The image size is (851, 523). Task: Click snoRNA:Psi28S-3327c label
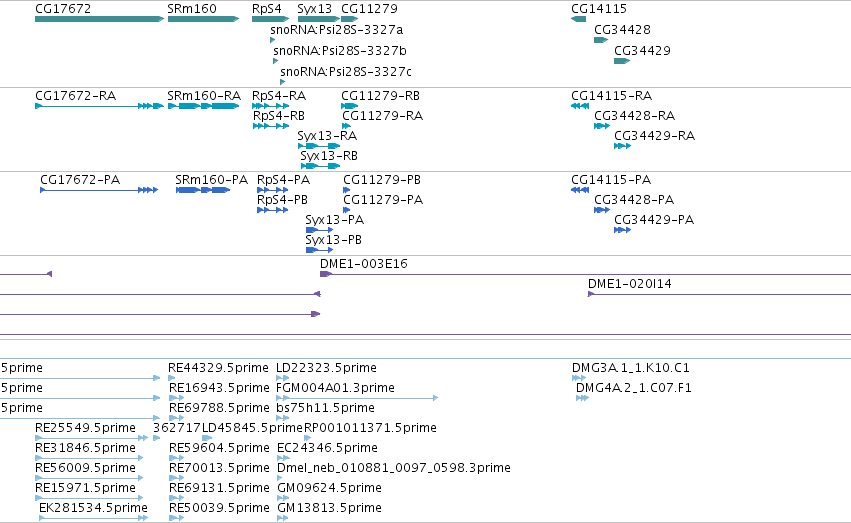(x=346, y=72)
